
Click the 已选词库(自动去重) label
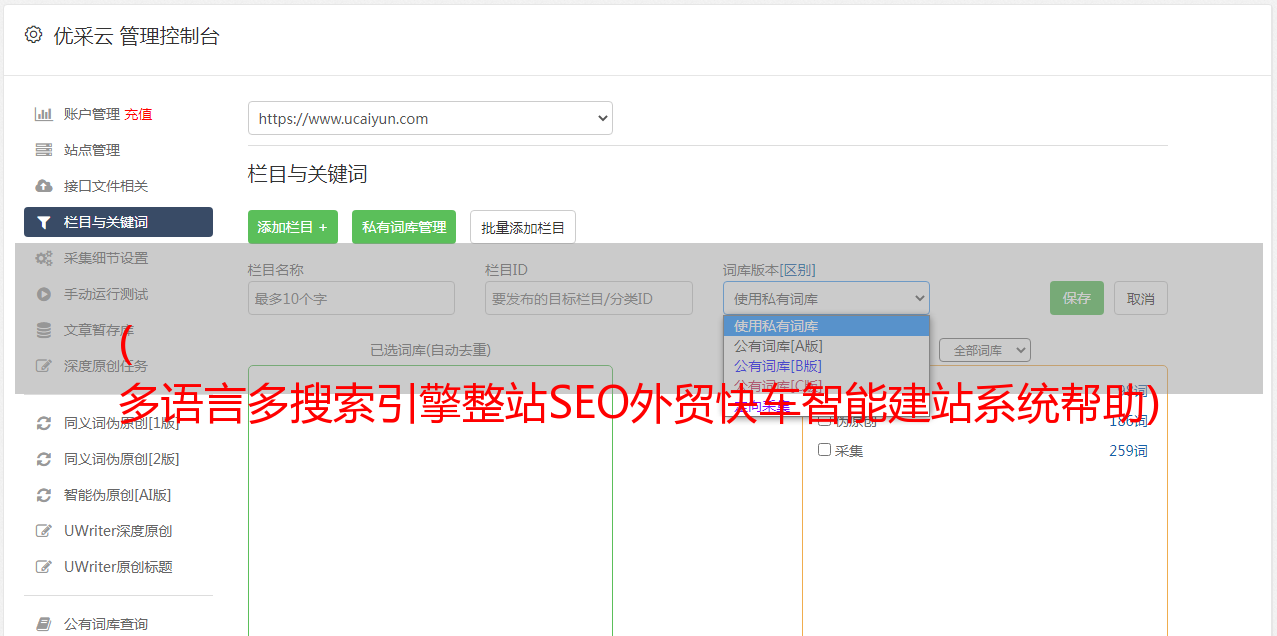click(x=430, y=350)
